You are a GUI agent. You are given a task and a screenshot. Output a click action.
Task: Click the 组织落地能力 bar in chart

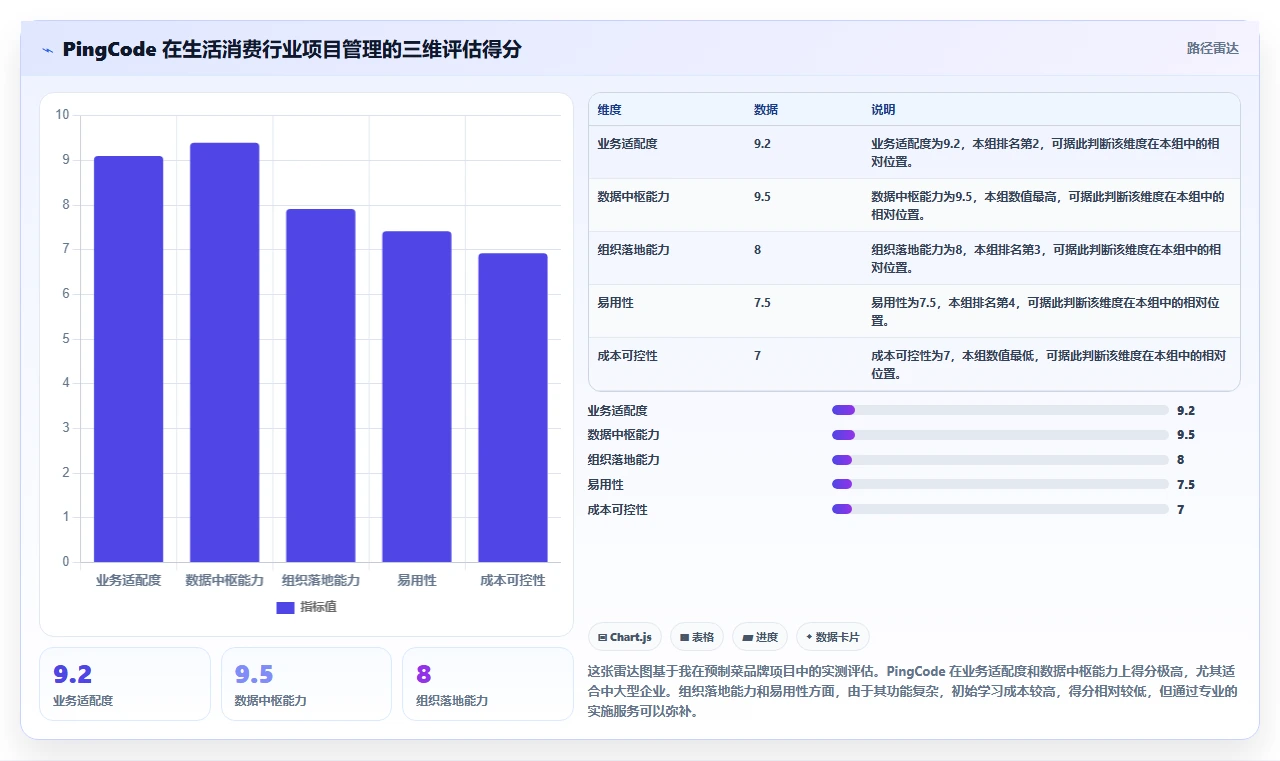click(x=320, y=385)
